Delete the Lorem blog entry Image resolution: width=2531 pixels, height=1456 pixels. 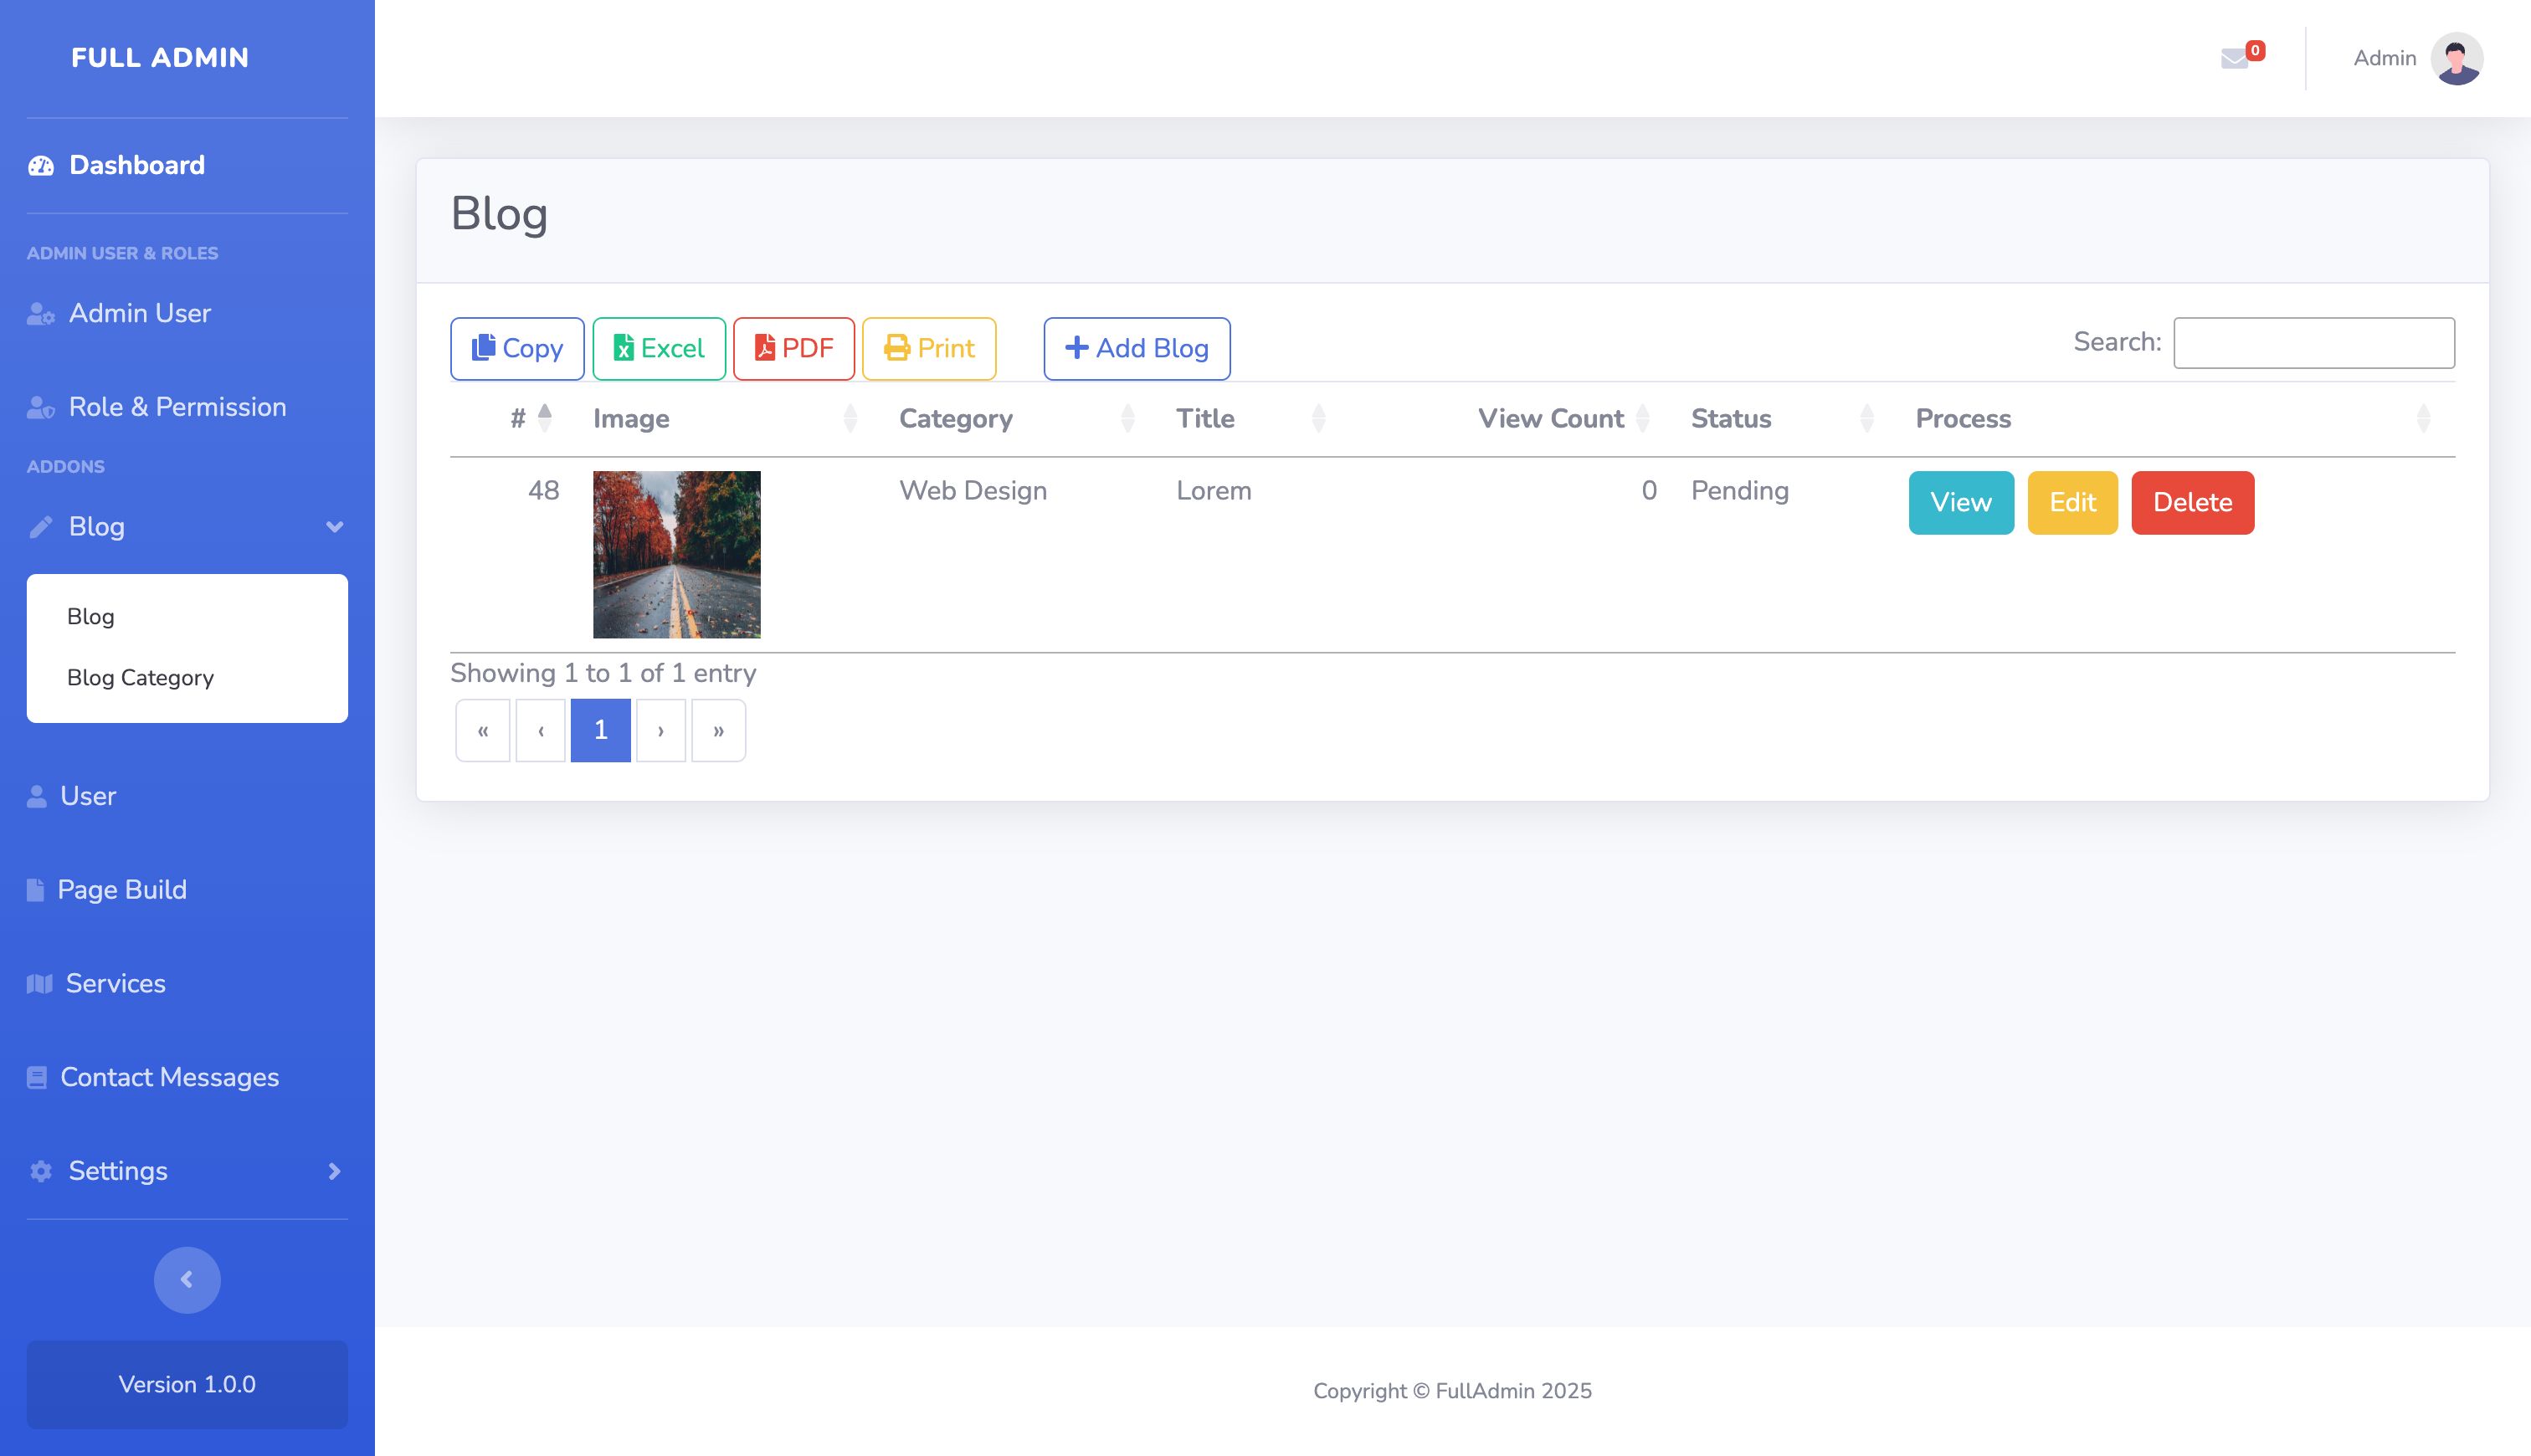2192,502
